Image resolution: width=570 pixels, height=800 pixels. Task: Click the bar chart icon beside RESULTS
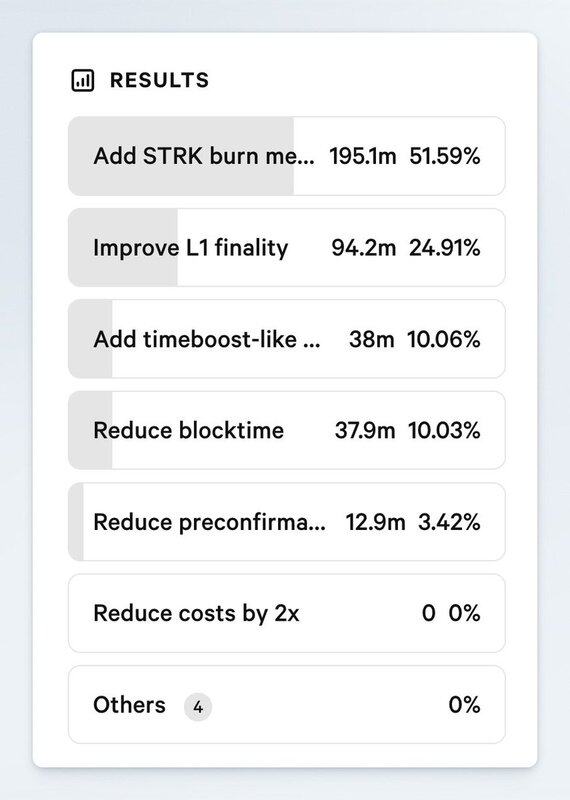coord(82,81)
